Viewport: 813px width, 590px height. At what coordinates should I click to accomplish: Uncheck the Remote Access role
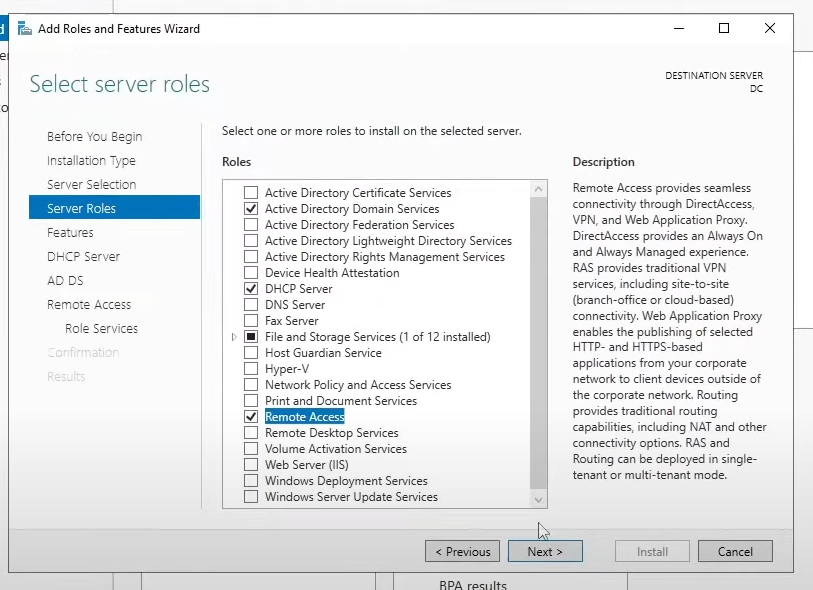coord(251,417)
